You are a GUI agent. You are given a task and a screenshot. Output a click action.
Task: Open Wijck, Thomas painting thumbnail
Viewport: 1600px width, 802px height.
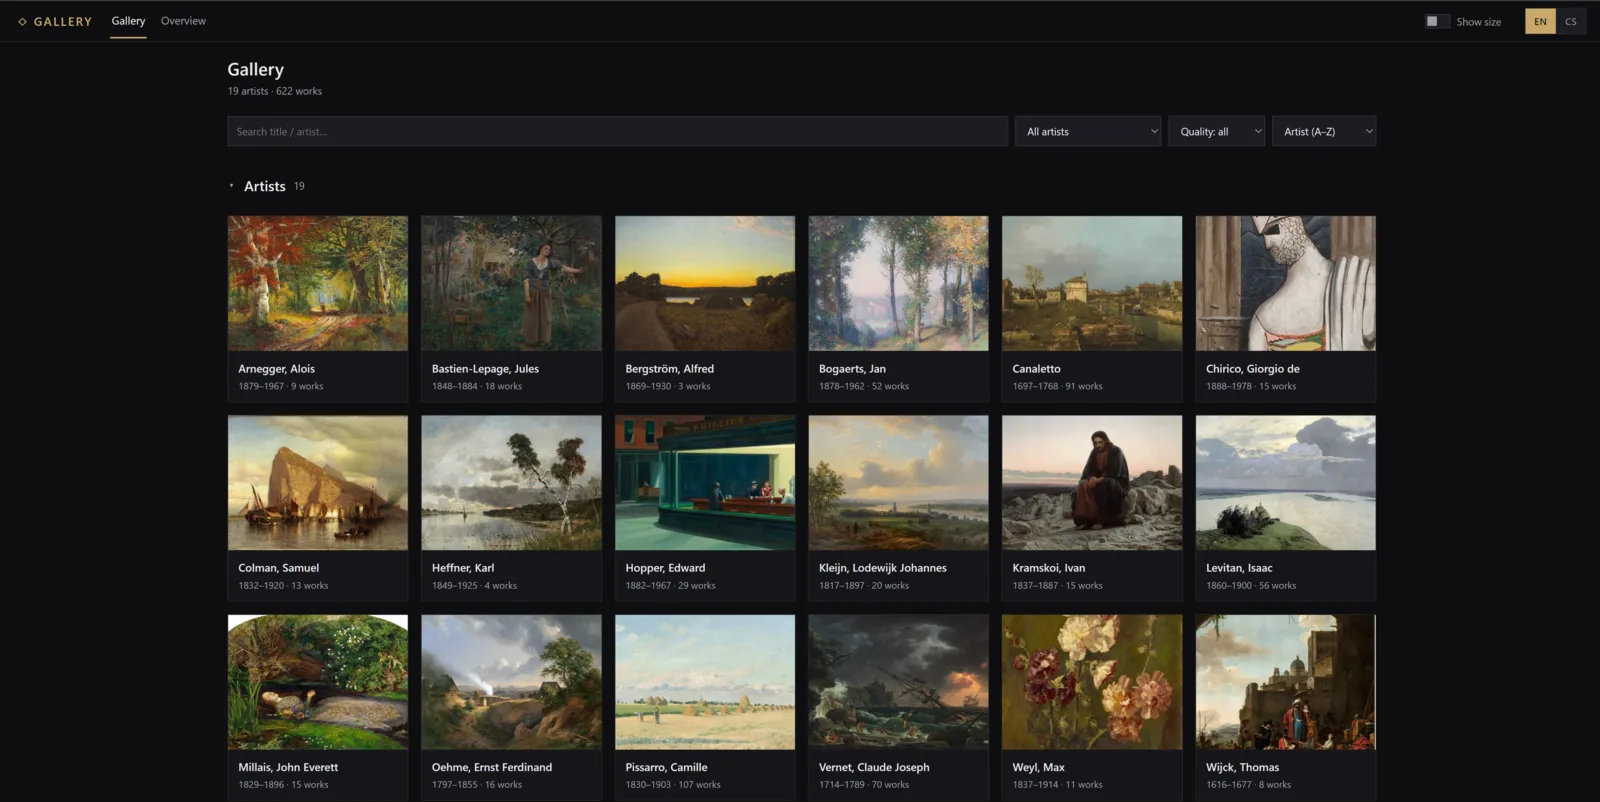(x=1286, y=682)
